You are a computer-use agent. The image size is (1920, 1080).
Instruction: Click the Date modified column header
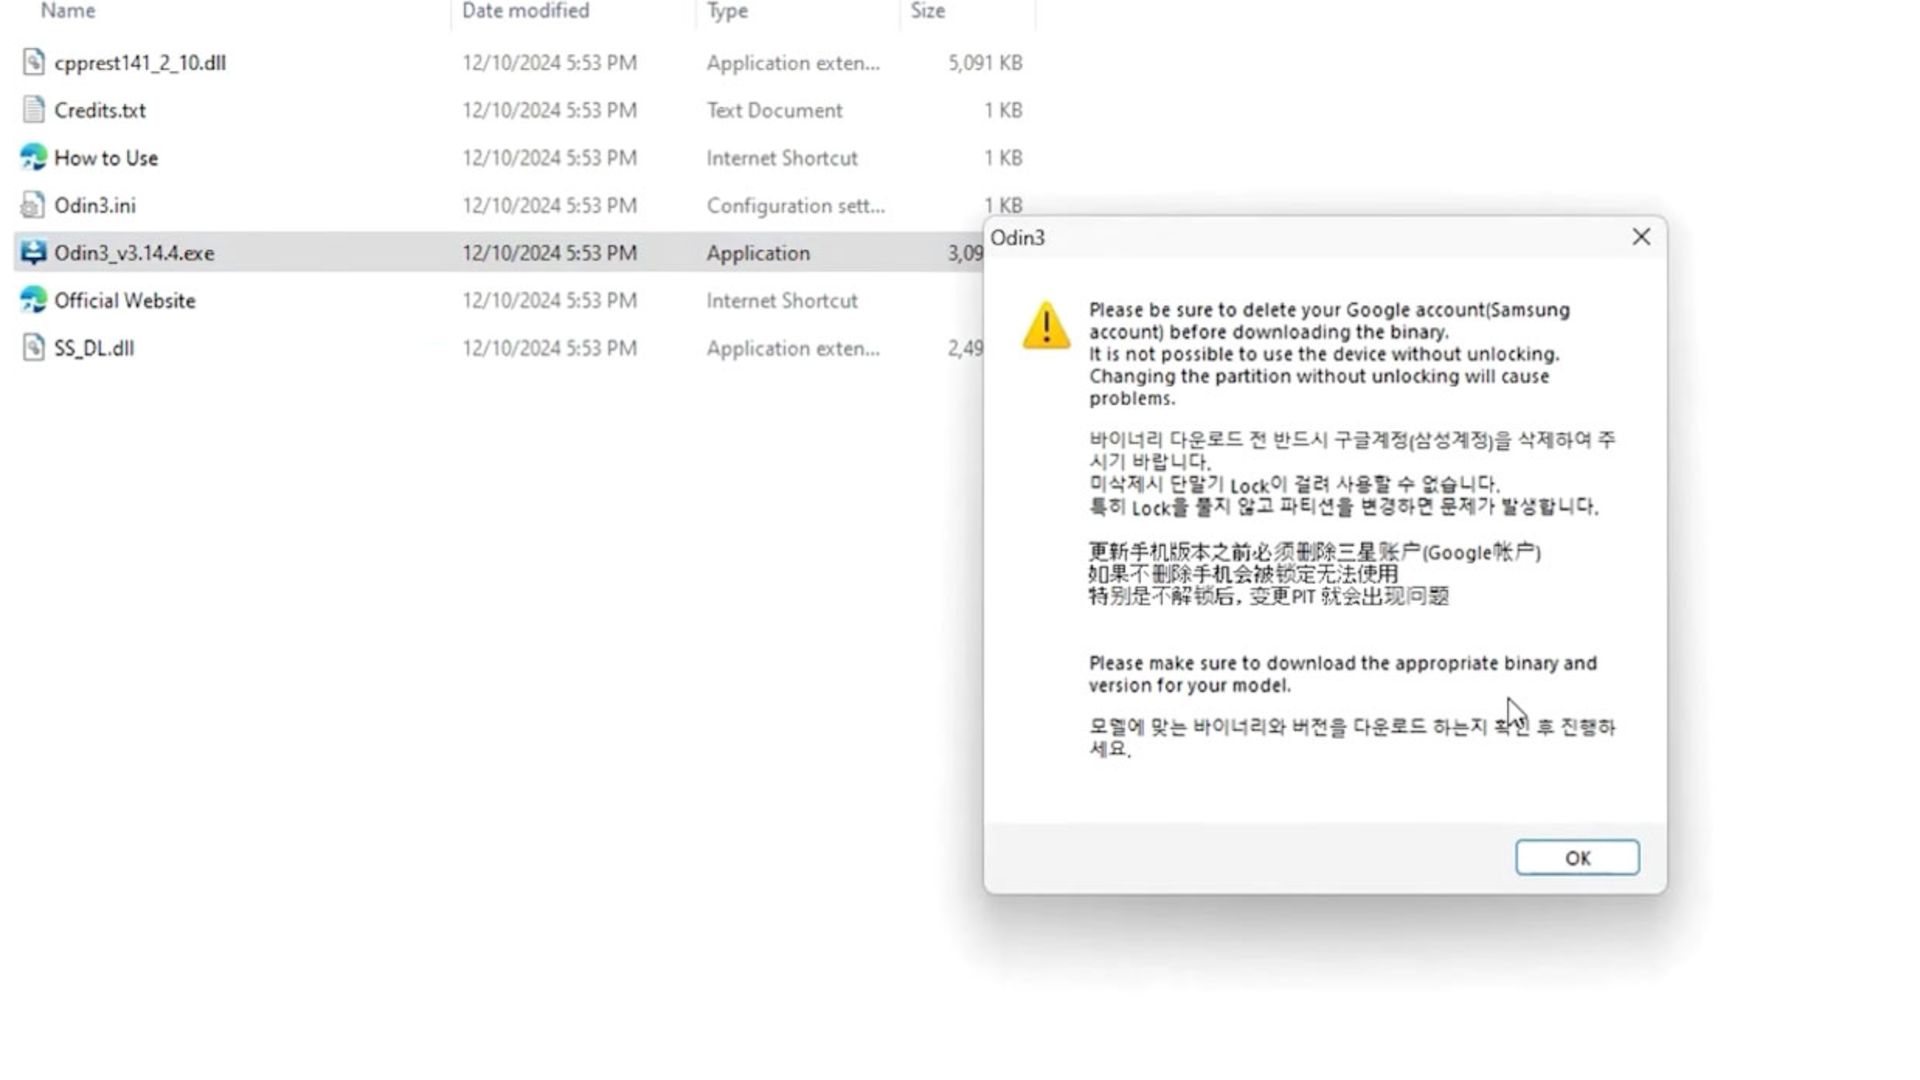click(525, 11)
